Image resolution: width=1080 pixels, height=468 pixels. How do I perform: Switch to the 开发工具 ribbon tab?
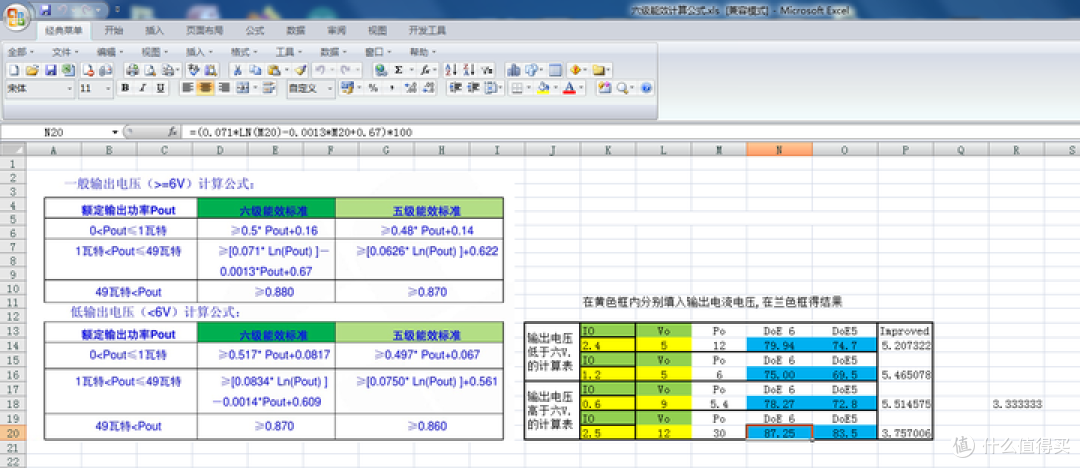(x=427, y=30)
